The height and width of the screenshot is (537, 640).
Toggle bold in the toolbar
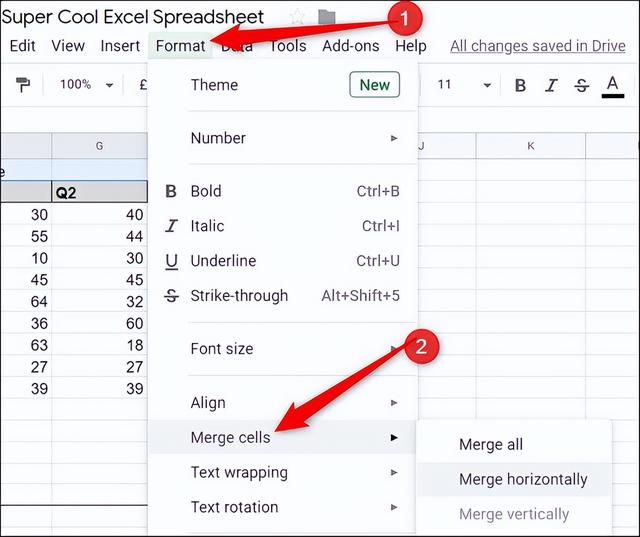[x=520, y=85]
